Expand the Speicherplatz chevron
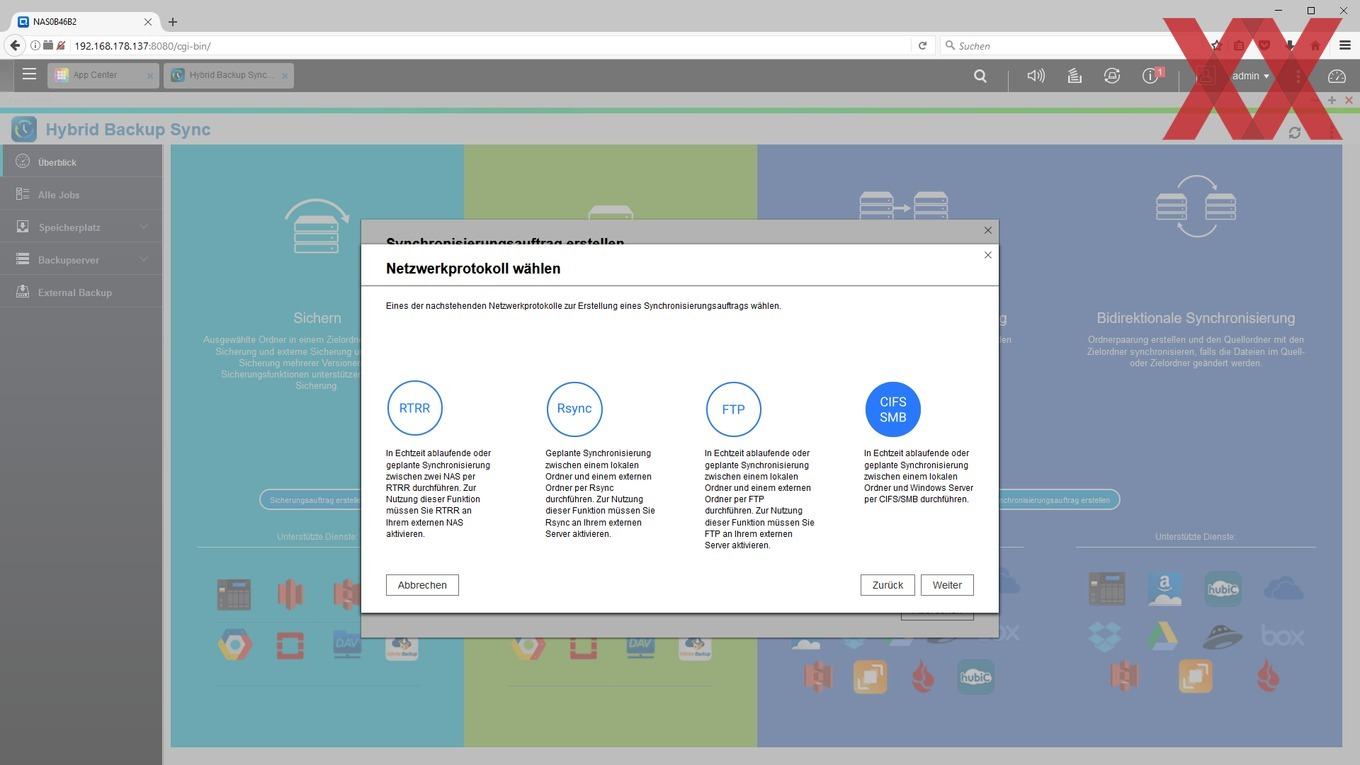The image size is (1360, 765). [x=144, y=227]
